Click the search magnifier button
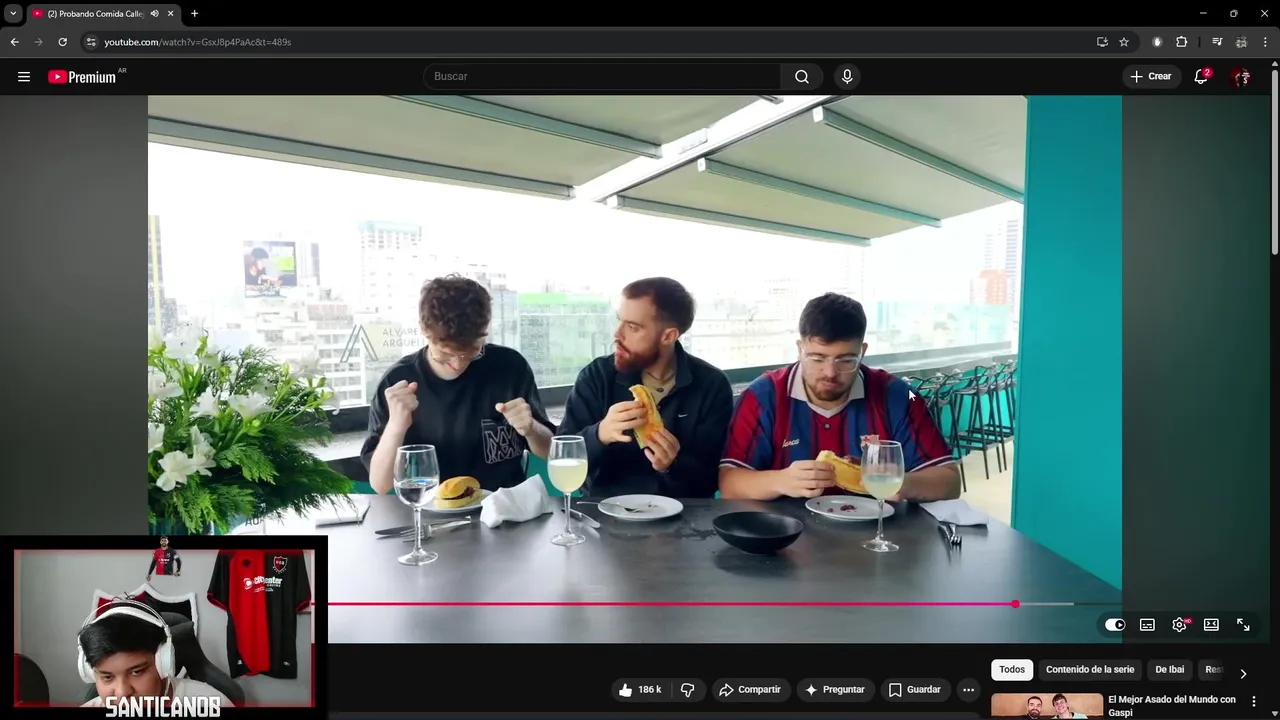1280x720 pixels. tap(802, 77)
